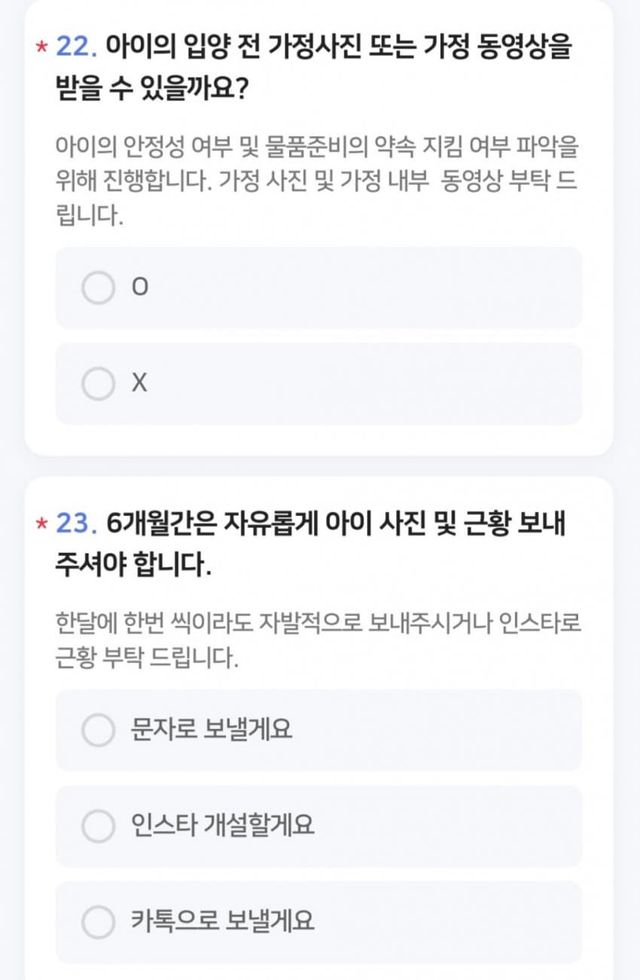Choose the "인스타 개설할게요" radio circle

tap(98, 826)
